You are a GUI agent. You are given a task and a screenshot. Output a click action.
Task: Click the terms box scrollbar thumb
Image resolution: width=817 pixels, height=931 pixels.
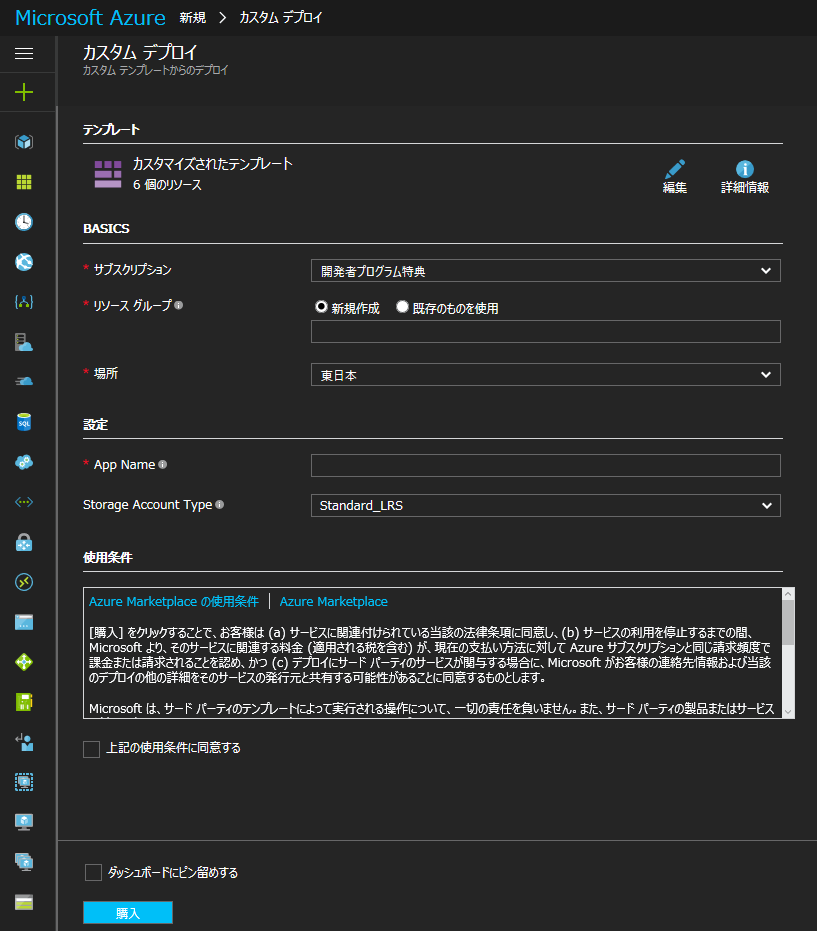pos(788,623)
